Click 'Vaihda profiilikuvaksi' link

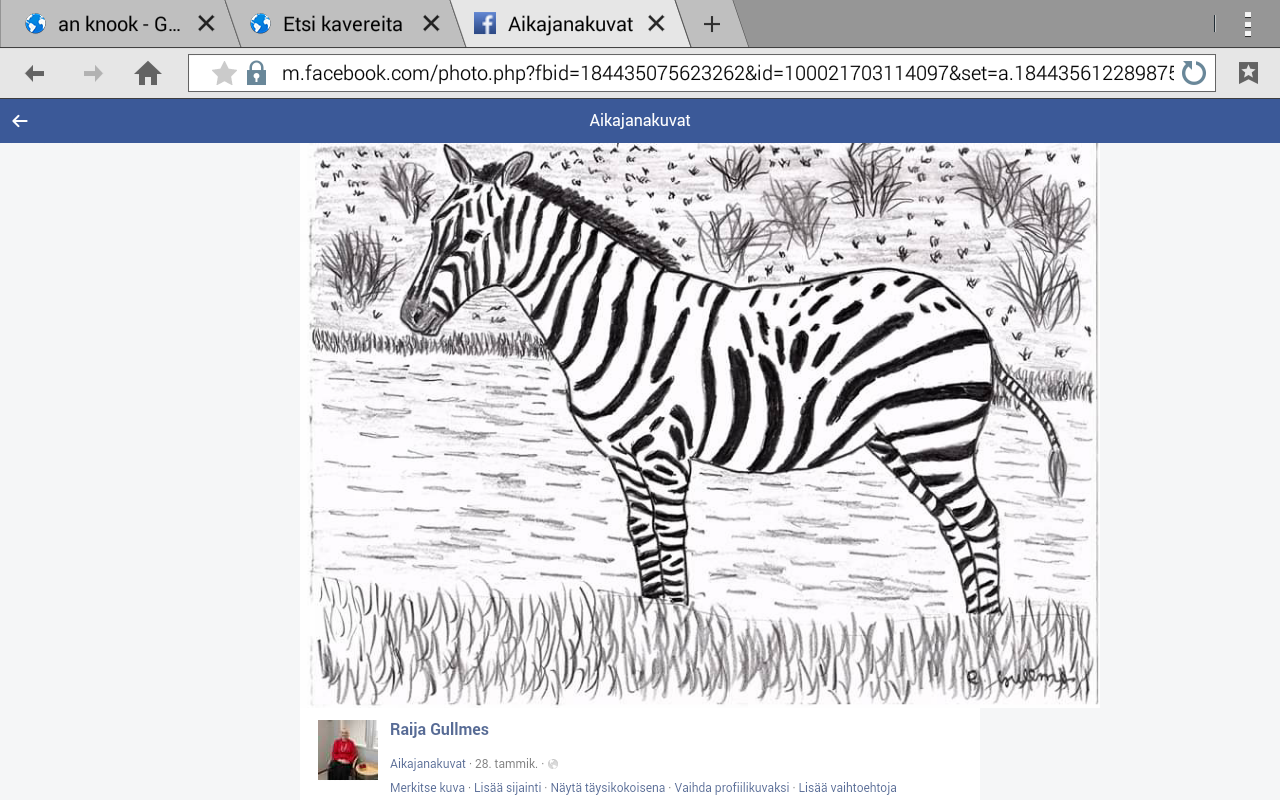tap(732, 788)
